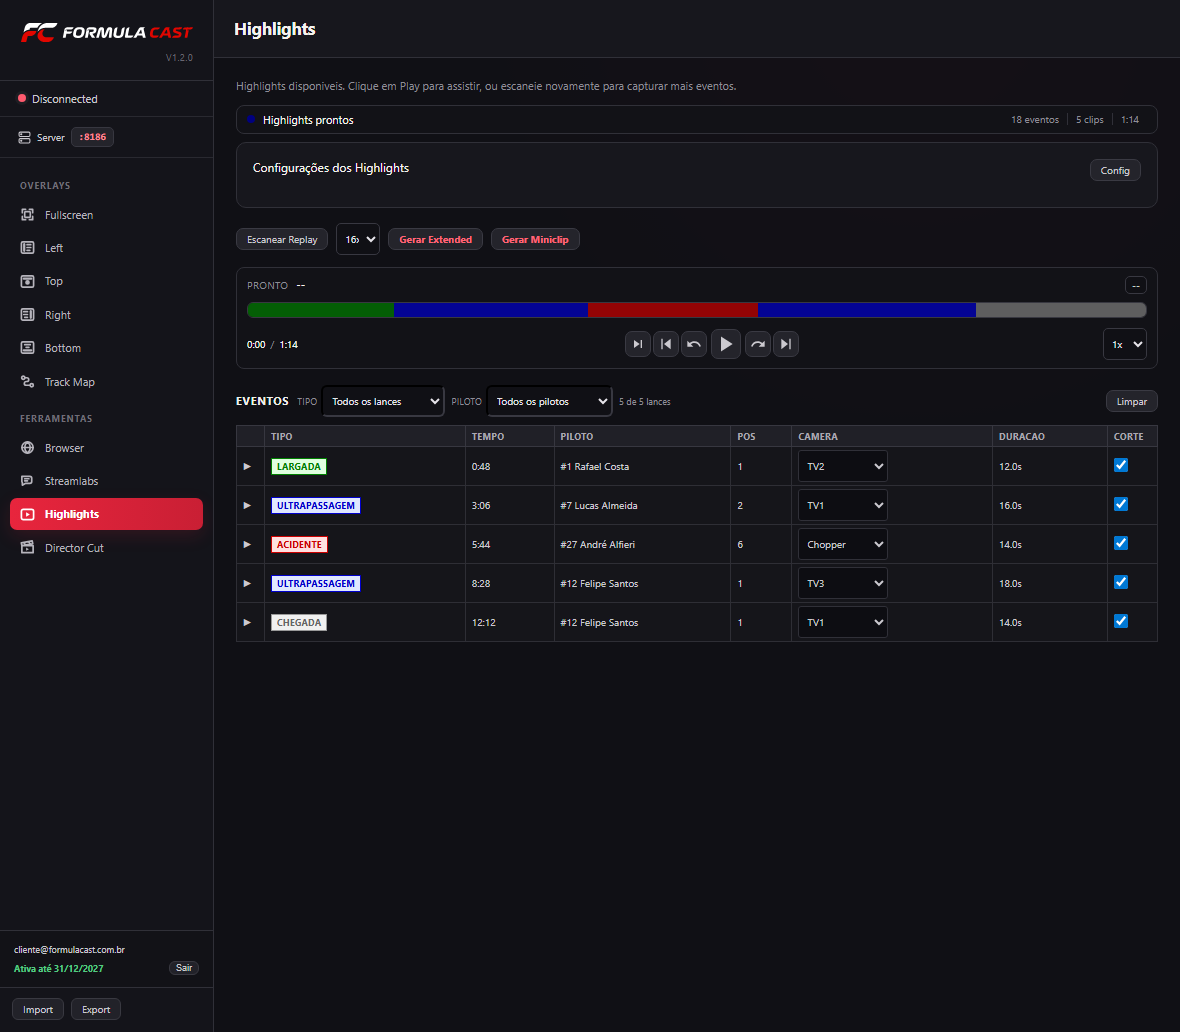This screenshot has height=1032, width=1180.
Task: Toggle Corte checkbox for Lucas Almeida row
Action: click(1121, 504)
